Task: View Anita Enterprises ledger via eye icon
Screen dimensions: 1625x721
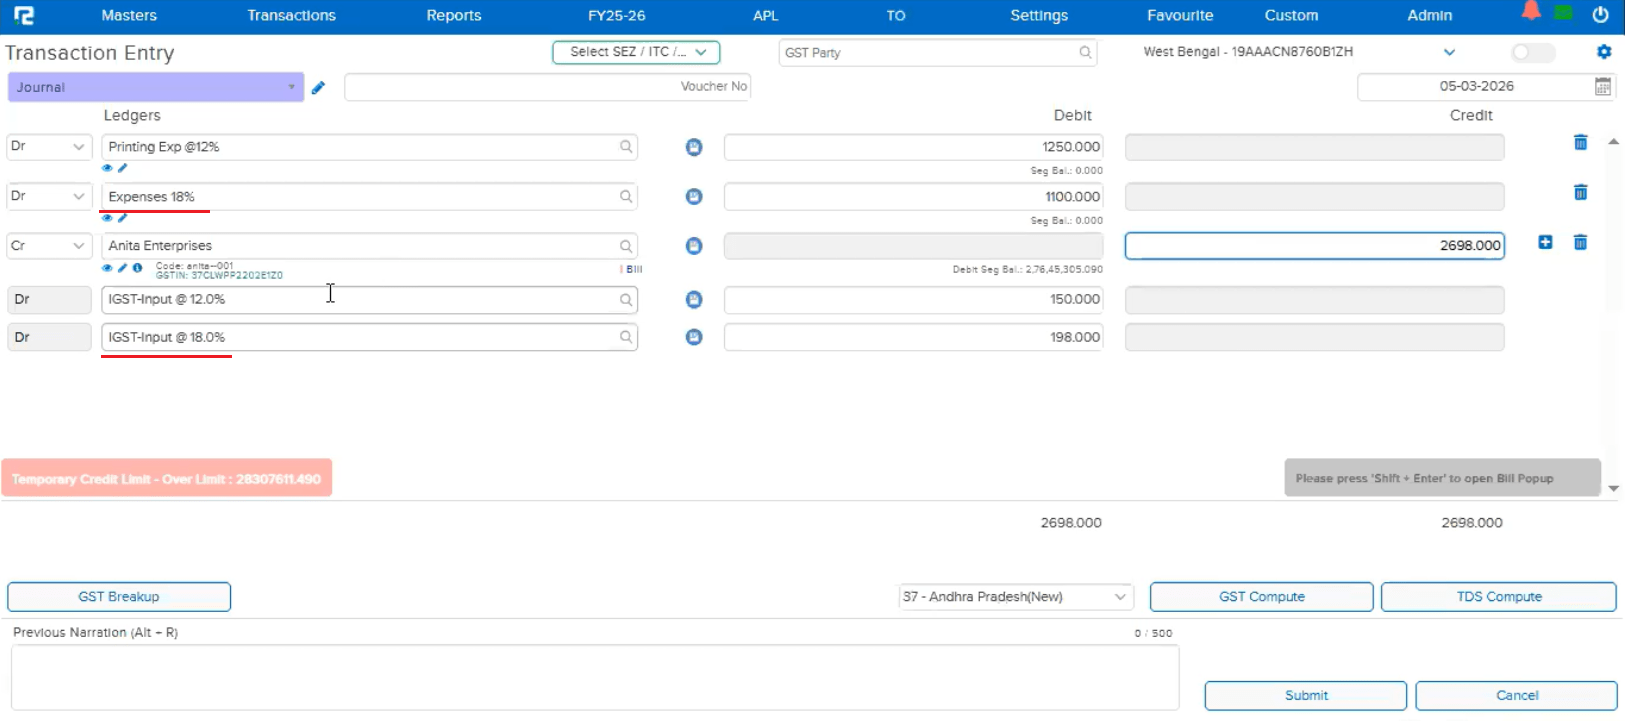Action: click(107, 268)
